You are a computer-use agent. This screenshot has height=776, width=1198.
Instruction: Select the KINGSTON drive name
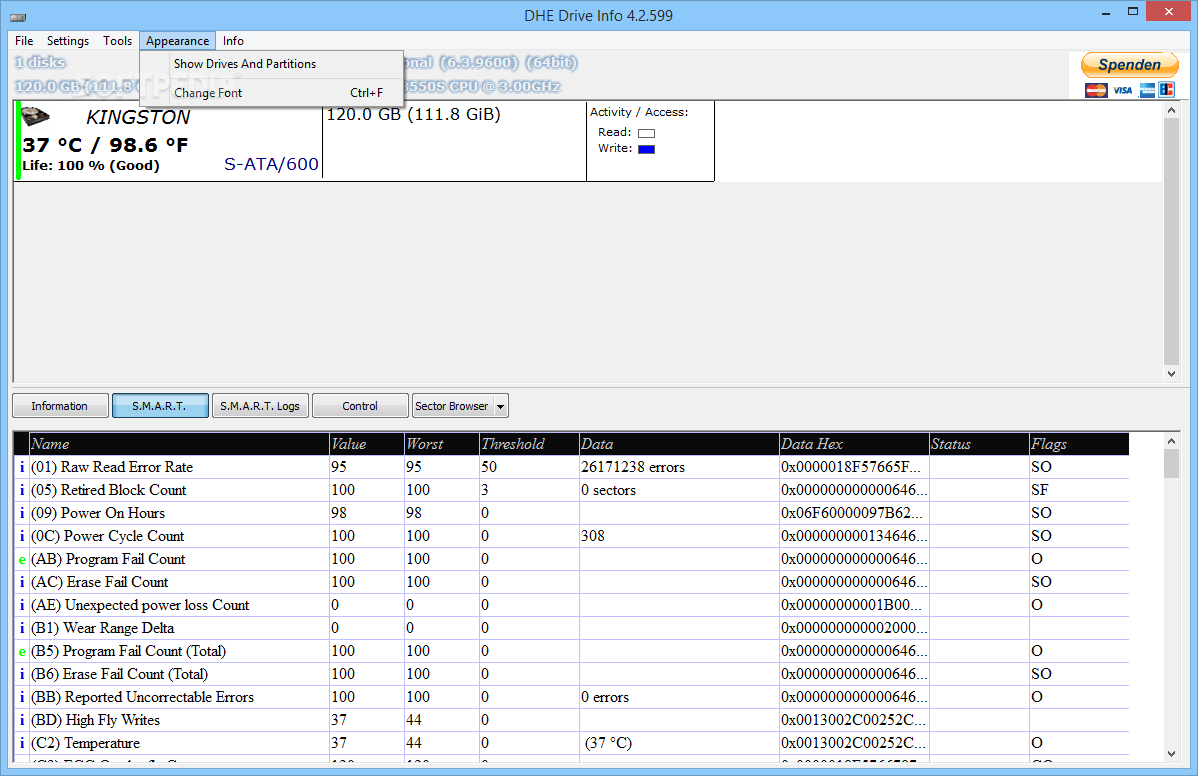point(138,117)
